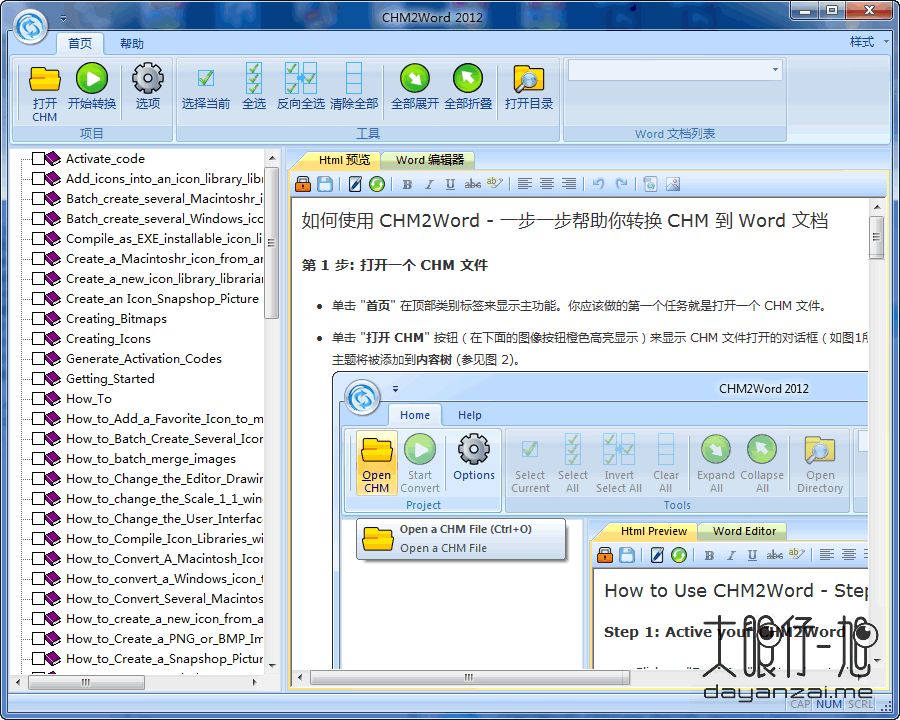
Task: Click the topic tree's scroll-down arrow
Action: click(x=272, y=666)
